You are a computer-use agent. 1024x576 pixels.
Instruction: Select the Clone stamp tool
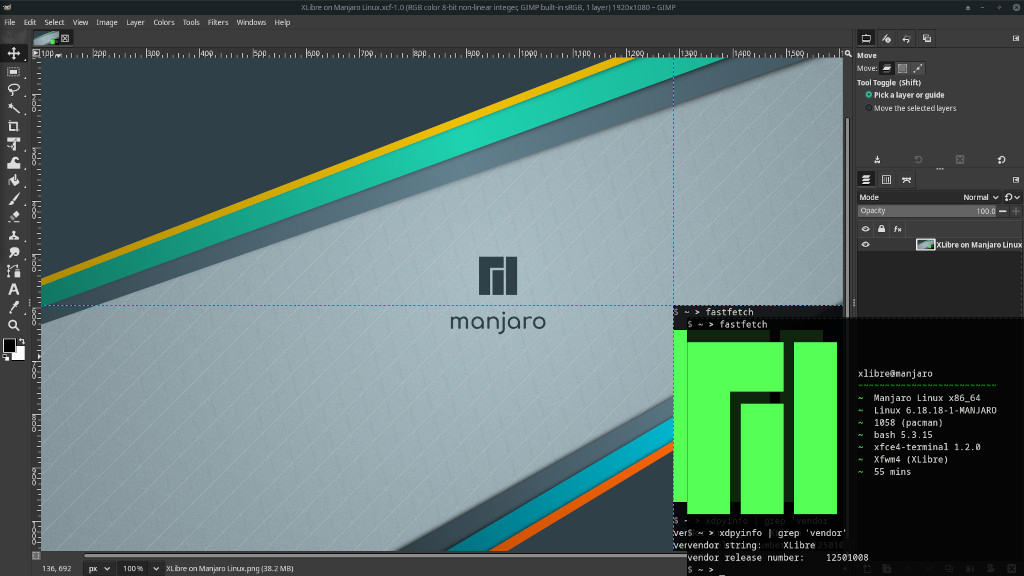(14, 235)
